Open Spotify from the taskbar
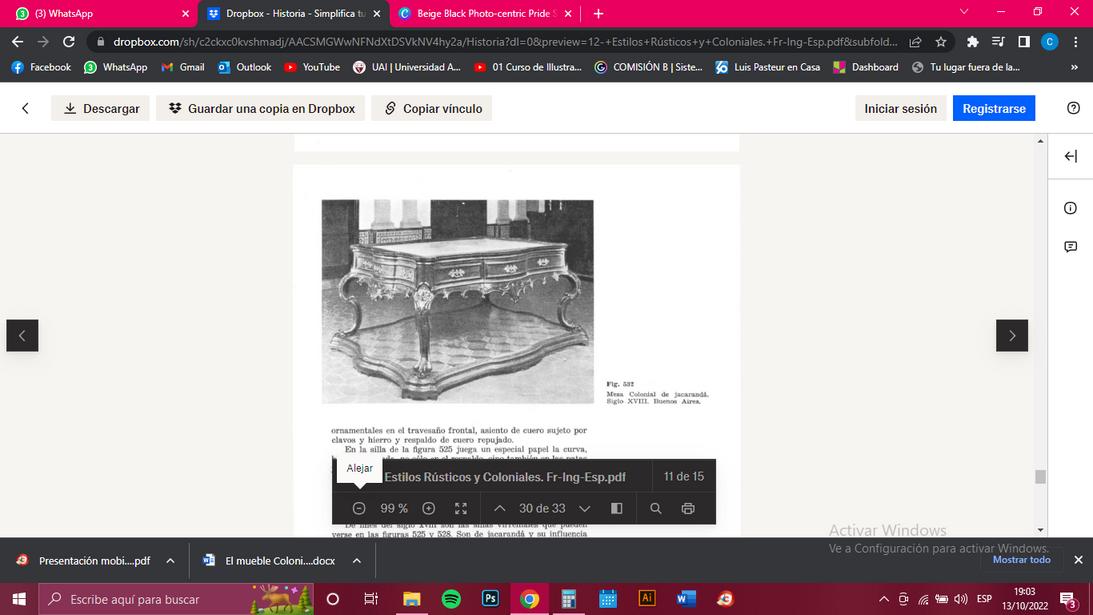Image resolution: width=1093 pixels, height=615 pixels. pos(451,599)
